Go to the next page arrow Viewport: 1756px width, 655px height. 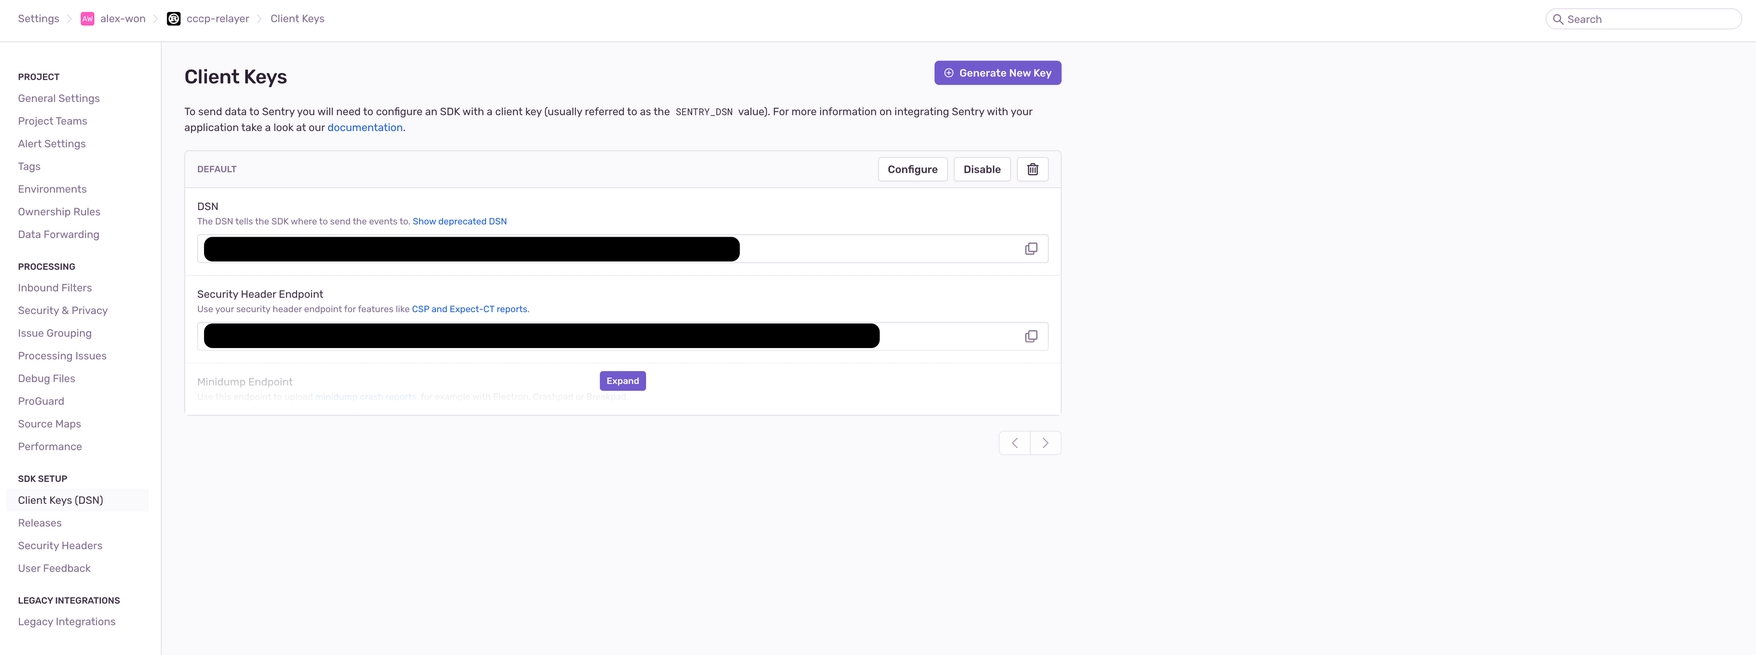[1045, 443]
